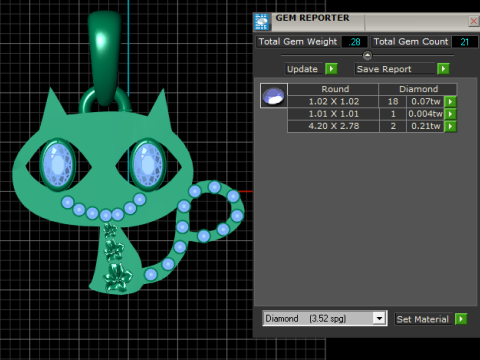Click the Set Material button label
The width and height of the screenshot is (480, 360).
pyautogui.click(x=423, y=319)
